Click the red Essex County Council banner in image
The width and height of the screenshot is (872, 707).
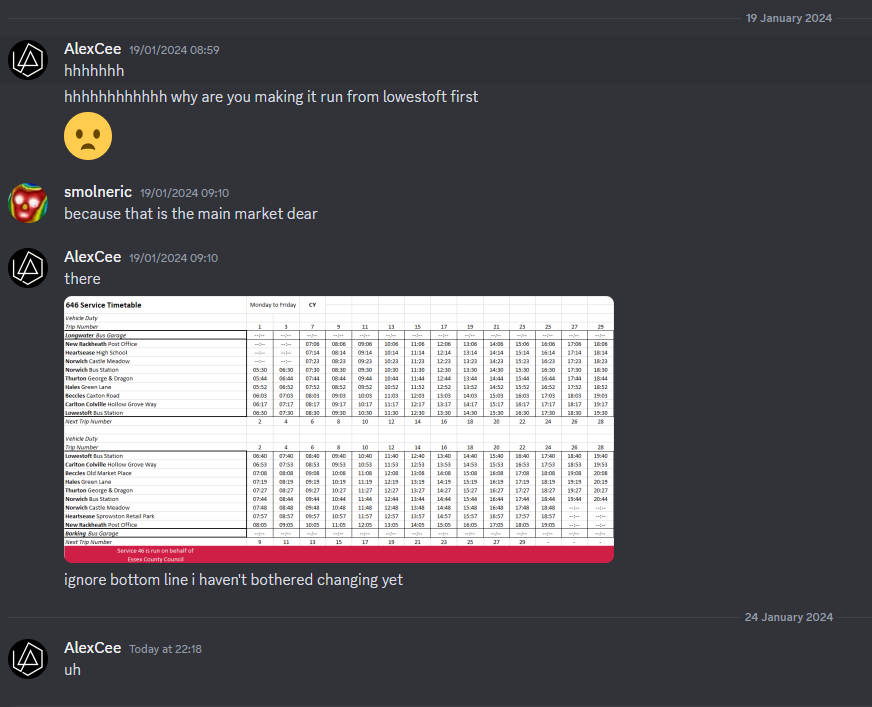tap(339, 555)
